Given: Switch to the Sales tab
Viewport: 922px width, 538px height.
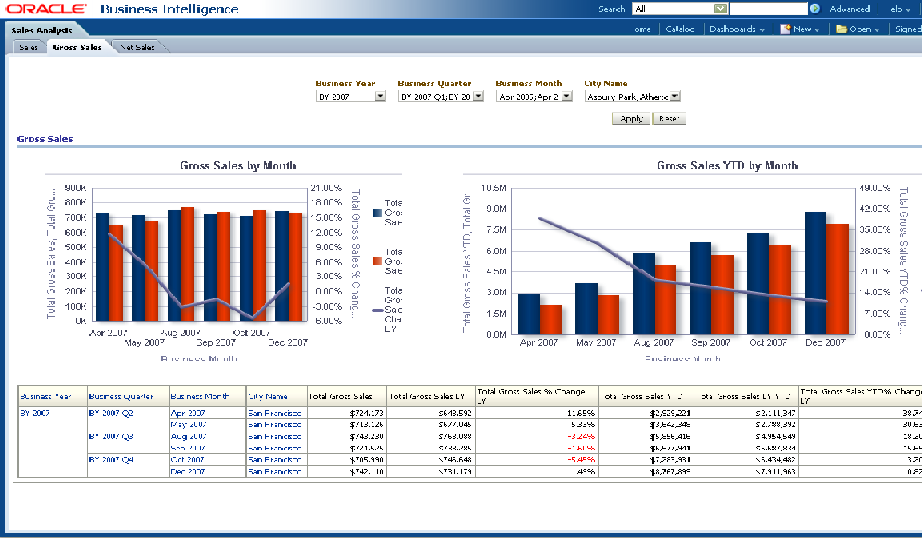Looking at the screenshot, I should (x=28, y=47).
